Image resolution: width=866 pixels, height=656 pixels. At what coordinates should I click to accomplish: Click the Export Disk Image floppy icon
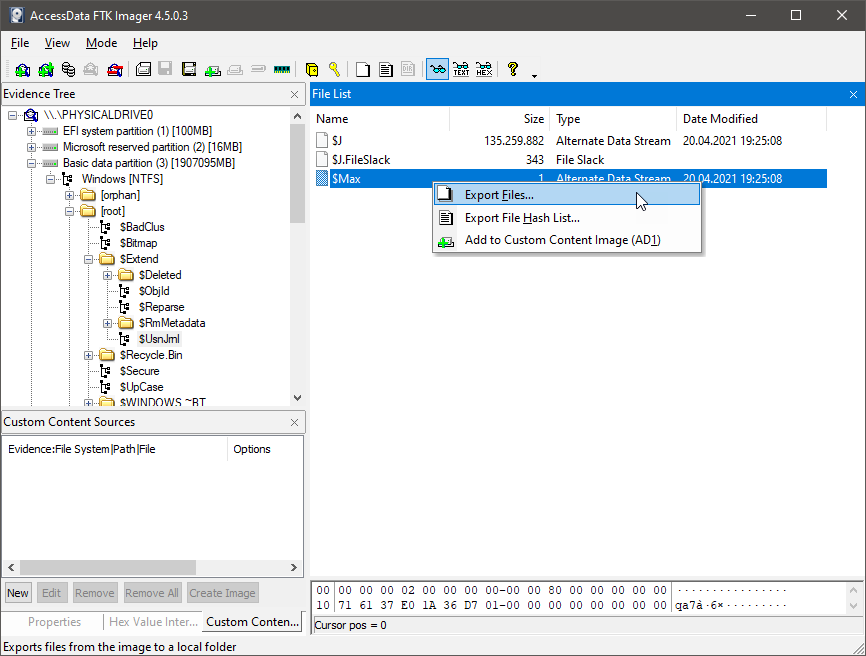(x=165, y=70)
